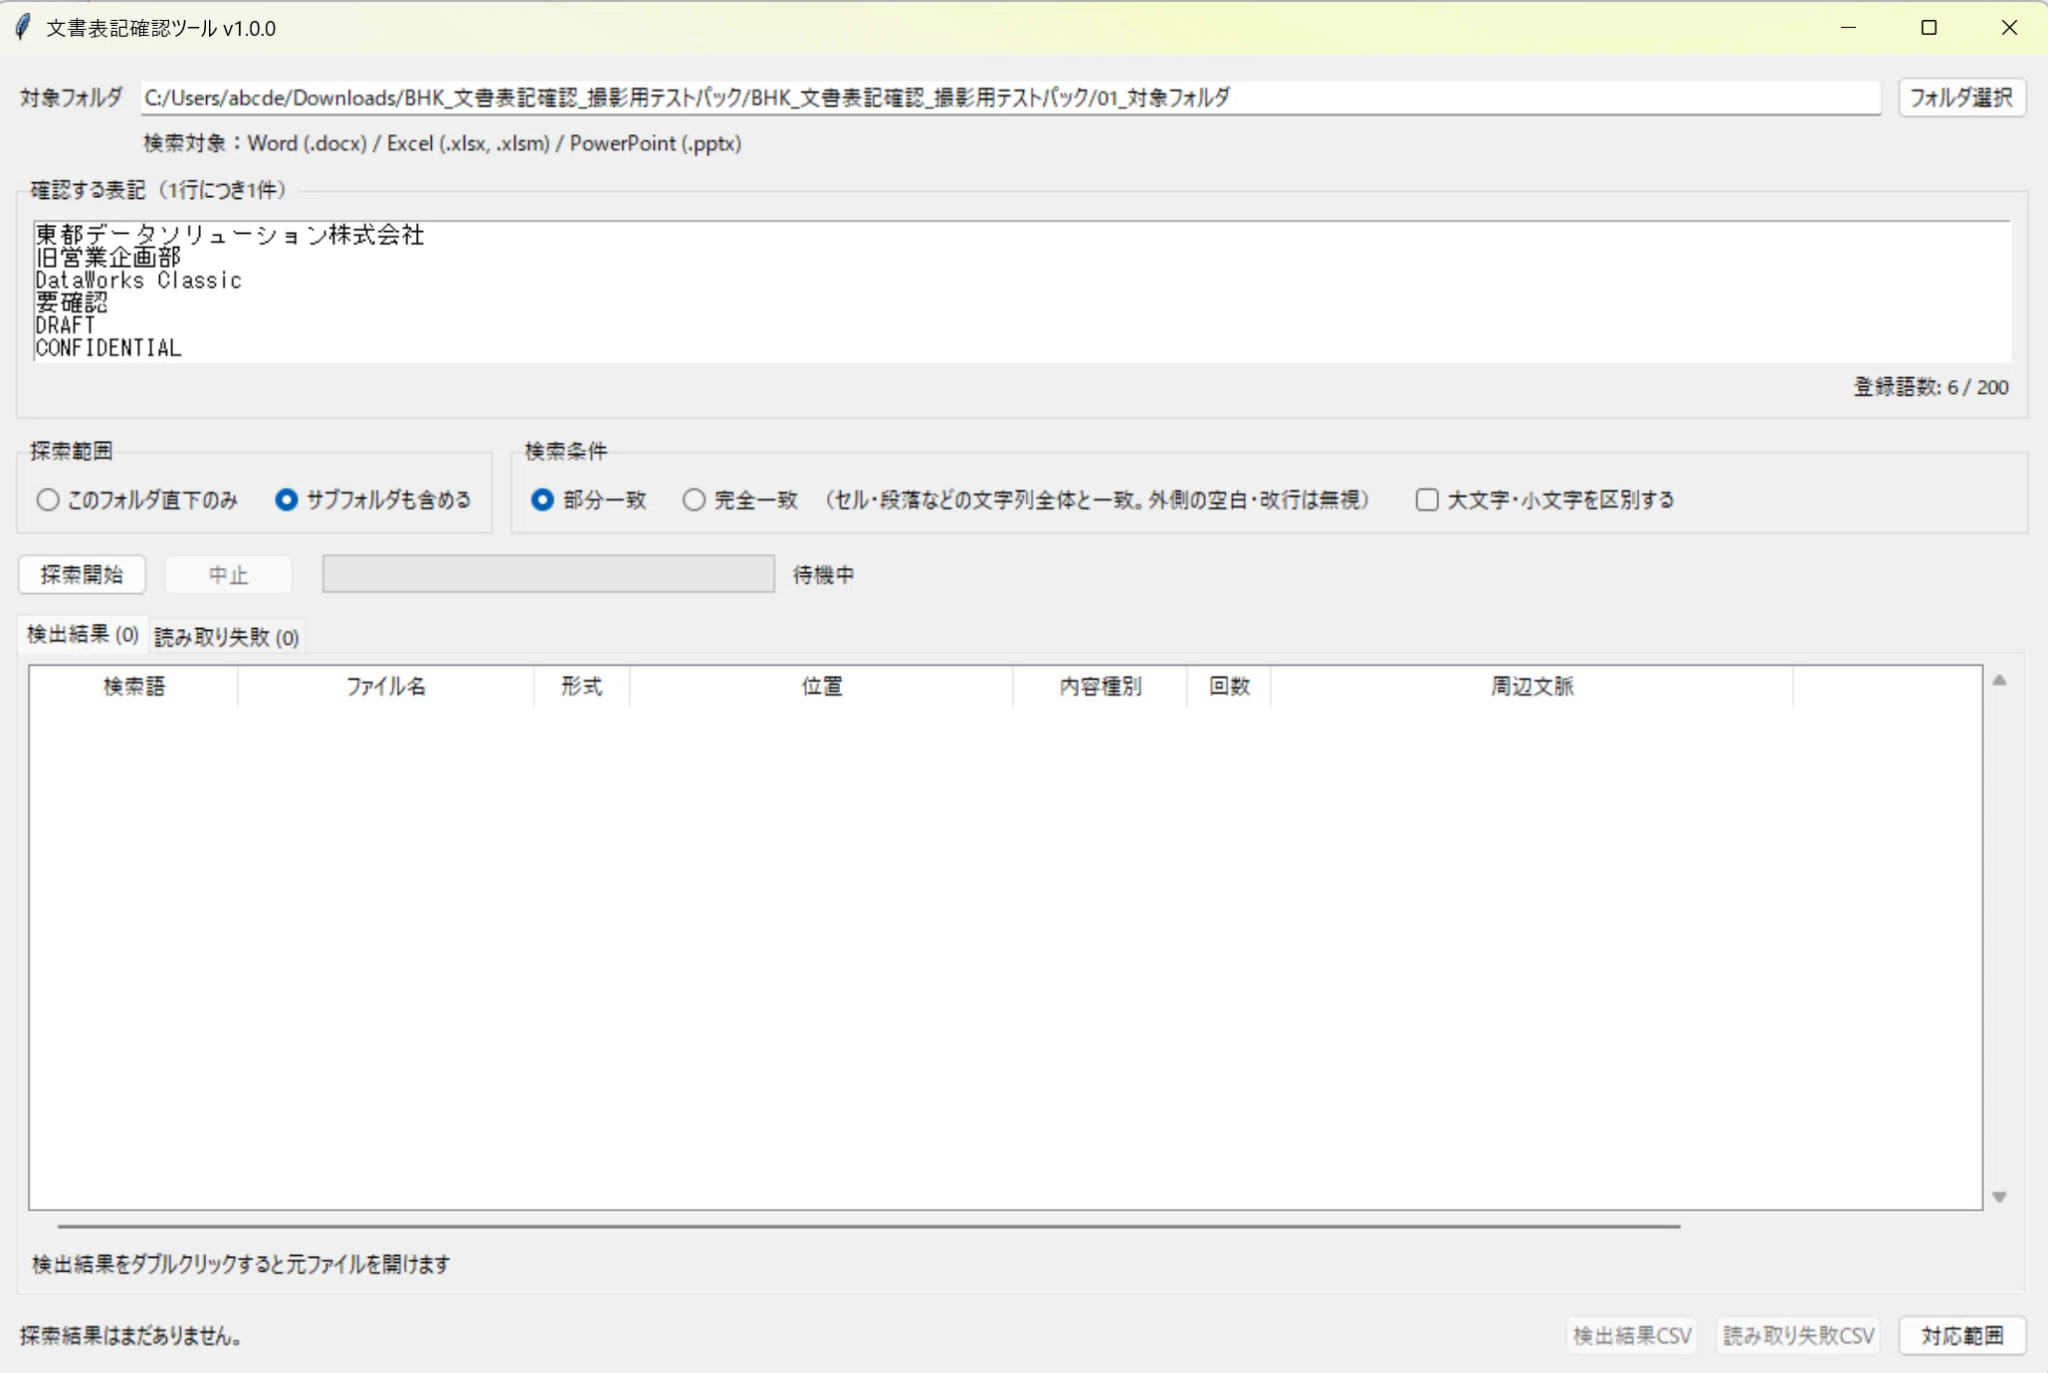Sort by 検索語 column header

pyautogui.click(x=134, y=687)
